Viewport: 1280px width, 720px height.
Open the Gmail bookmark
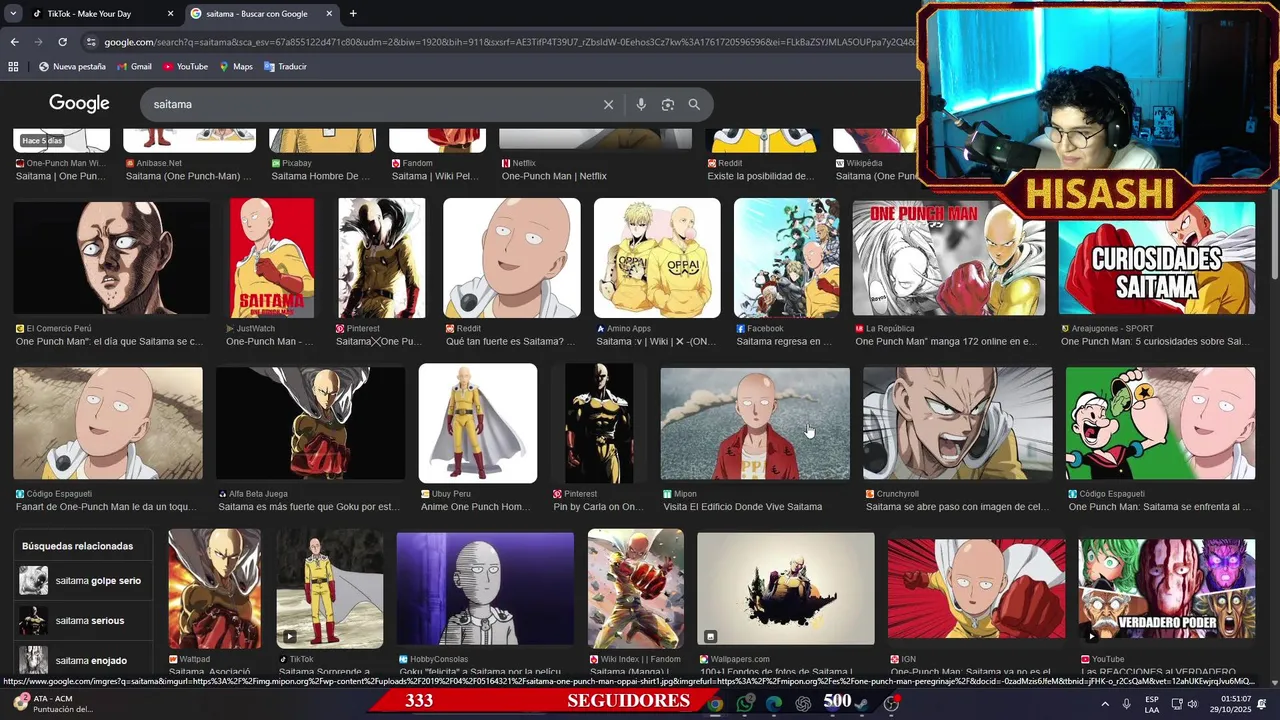(134, 67)
